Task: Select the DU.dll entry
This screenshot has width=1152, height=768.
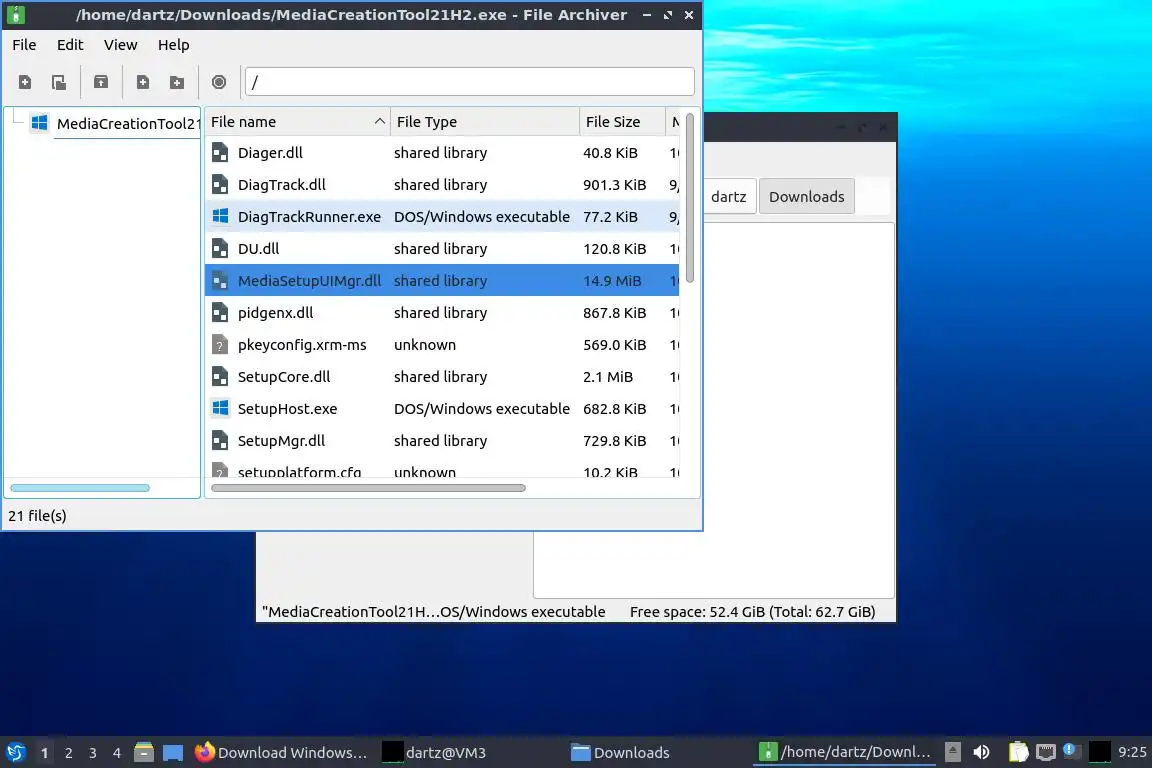Action: pos(442,249)
